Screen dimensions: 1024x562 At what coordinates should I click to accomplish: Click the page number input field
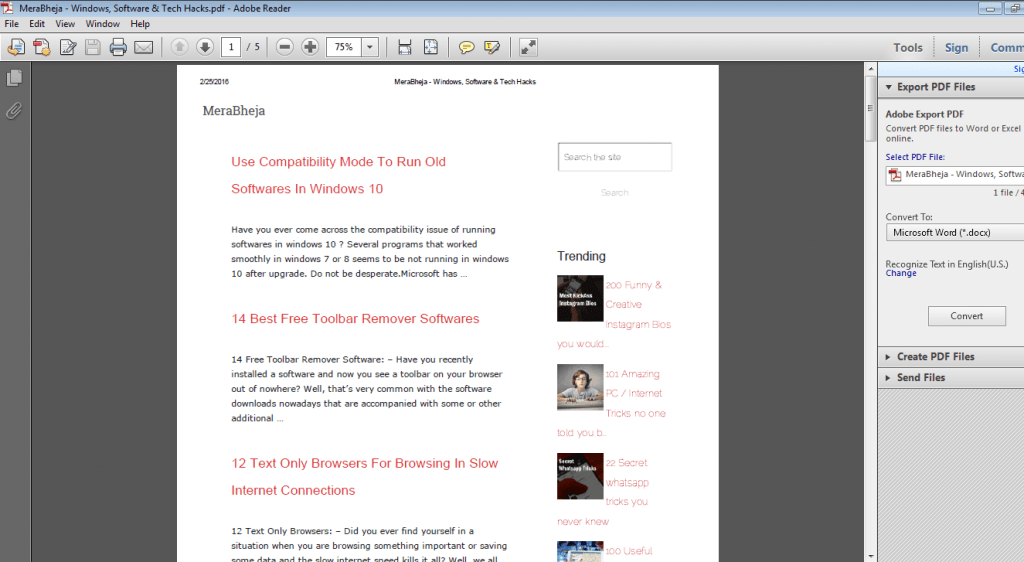coord(232,47)
